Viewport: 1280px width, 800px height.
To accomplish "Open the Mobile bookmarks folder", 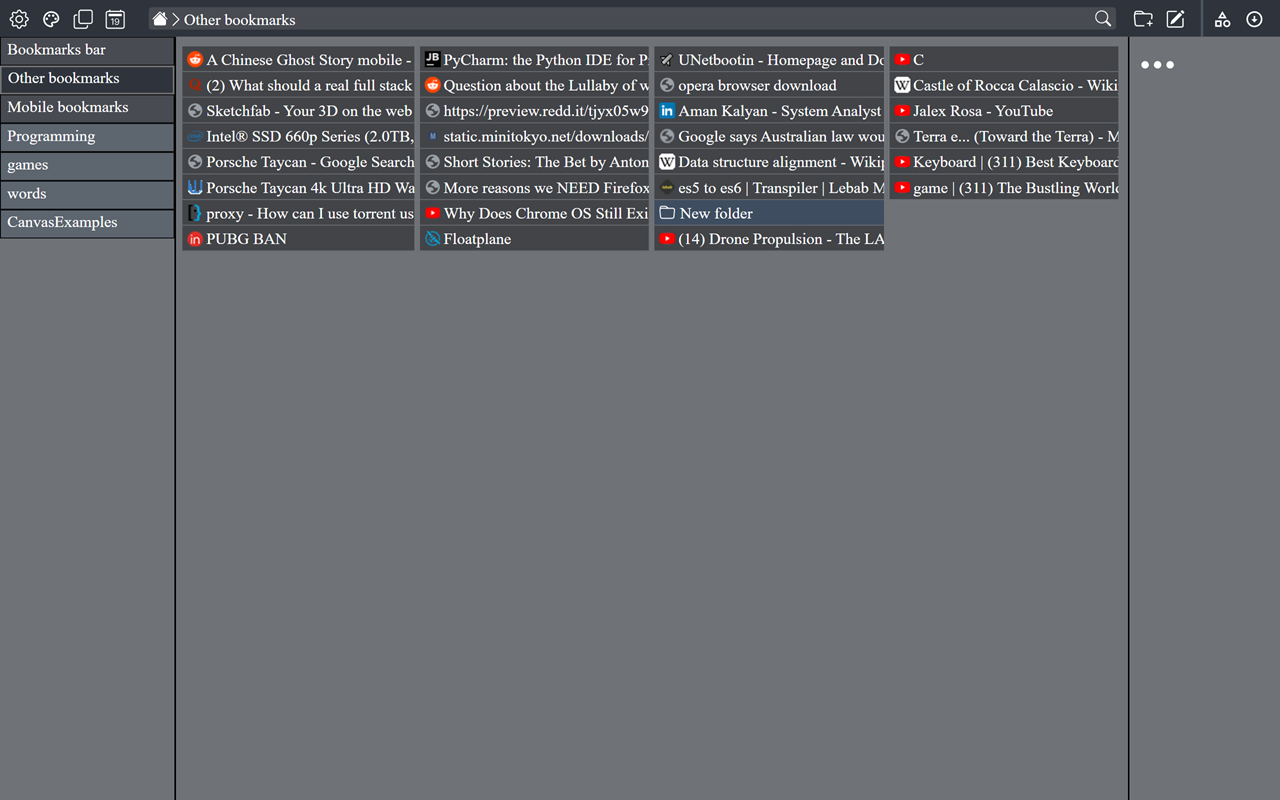I will coord(87,108).
